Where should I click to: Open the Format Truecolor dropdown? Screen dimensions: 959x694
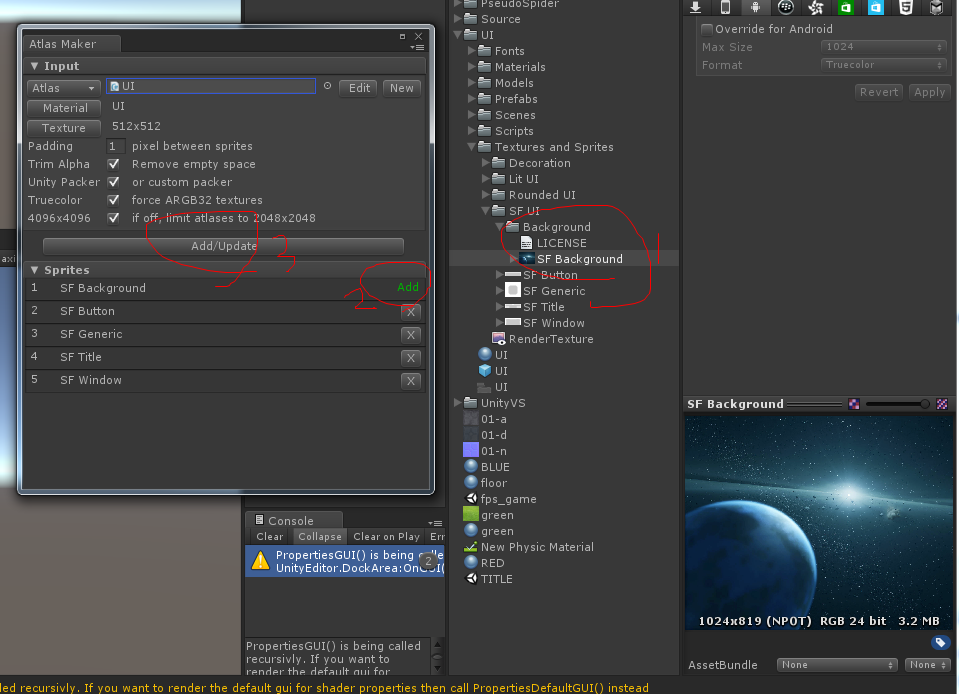tap(883, 64)
